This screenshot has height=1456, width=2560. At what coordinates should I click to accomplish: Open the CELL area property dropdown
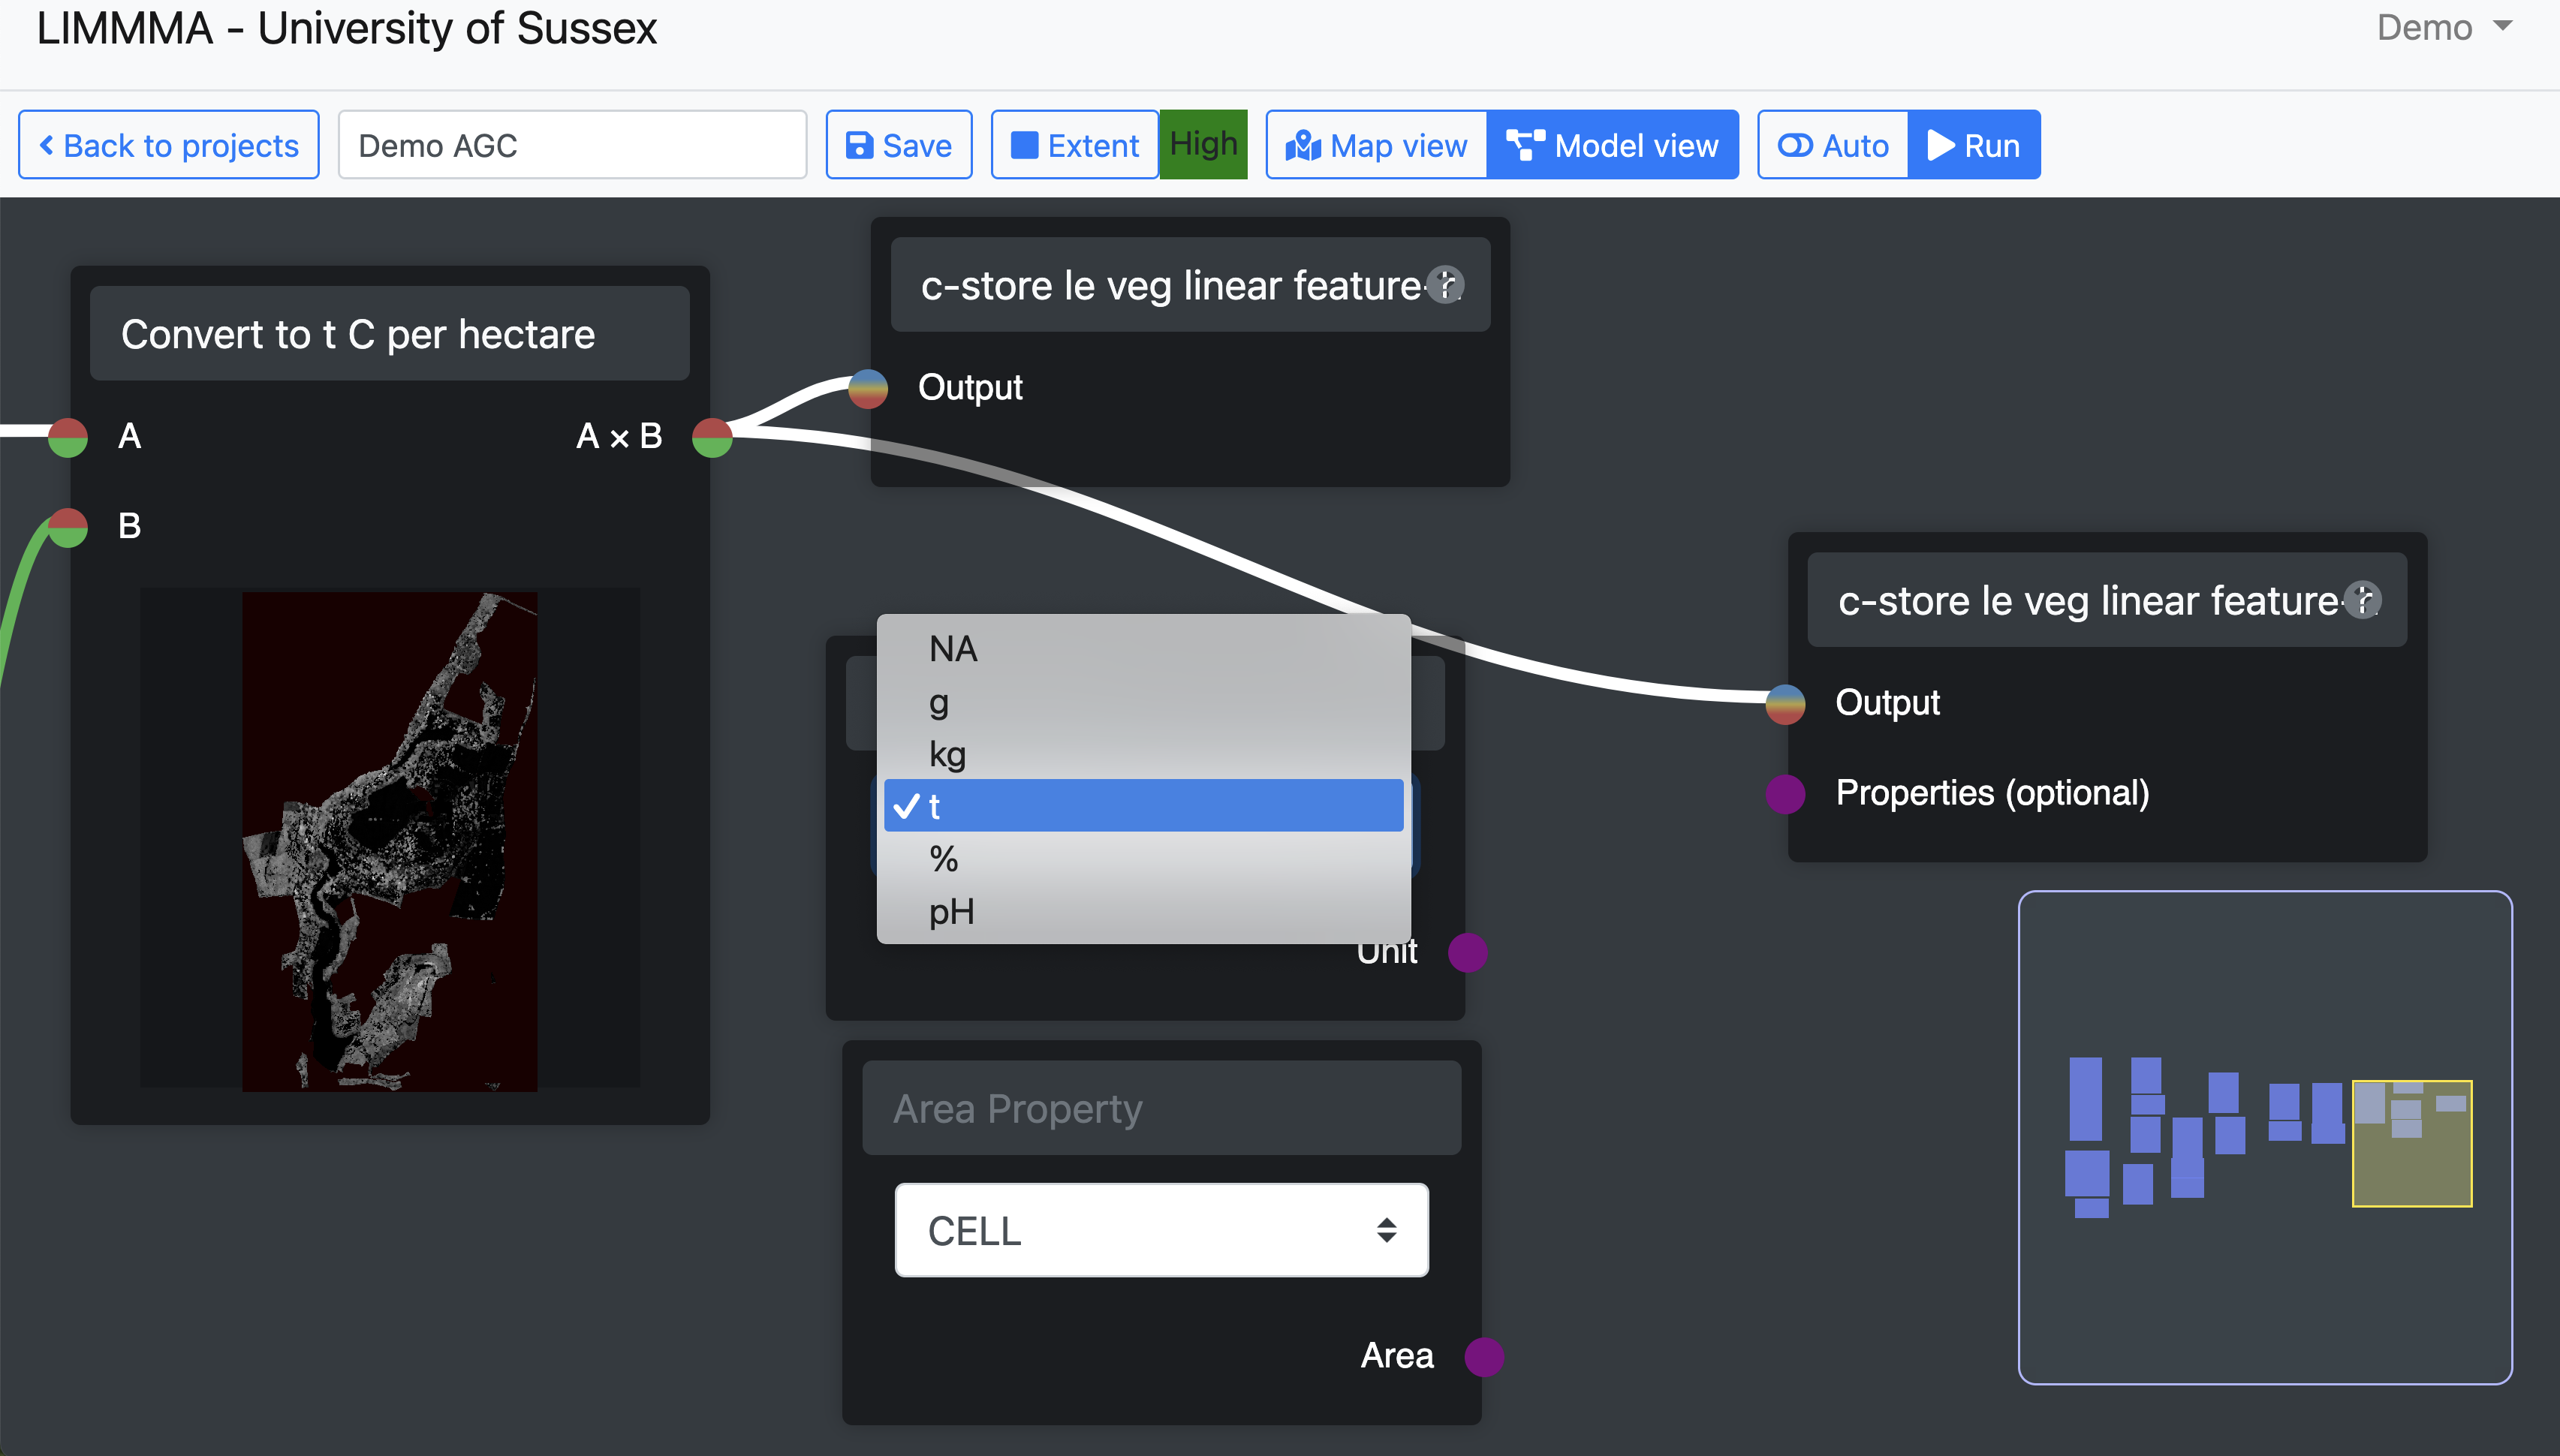pyautogui.click(x=1161, y=1230)
